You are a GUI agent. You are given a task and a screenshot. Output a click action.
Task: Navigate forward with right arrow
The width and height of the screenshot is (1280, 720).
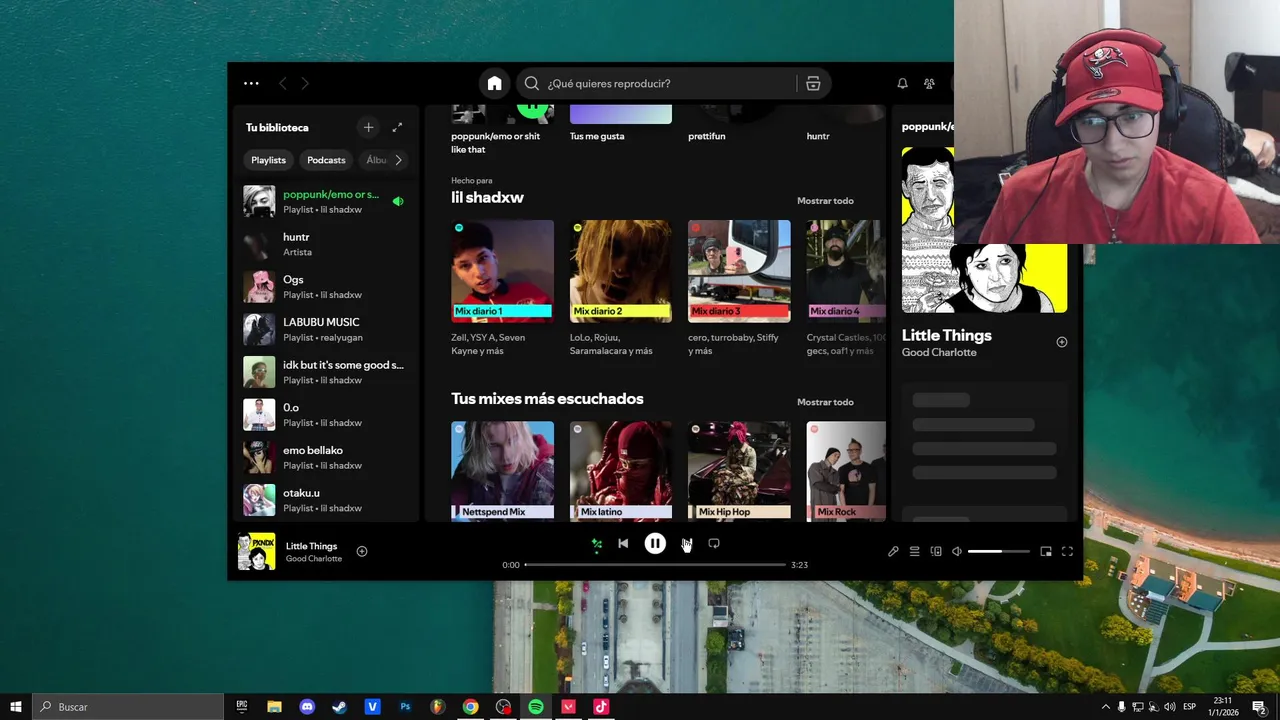[305, 83]
